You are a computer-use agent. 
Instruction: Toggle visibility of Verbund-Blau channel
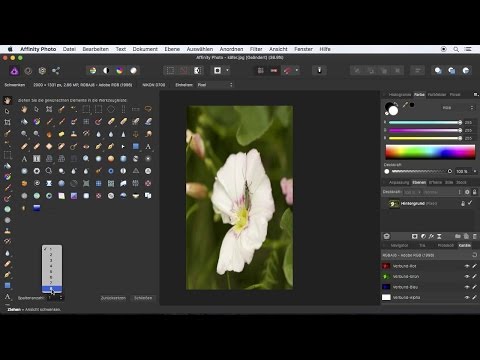[x=467, y=287]
